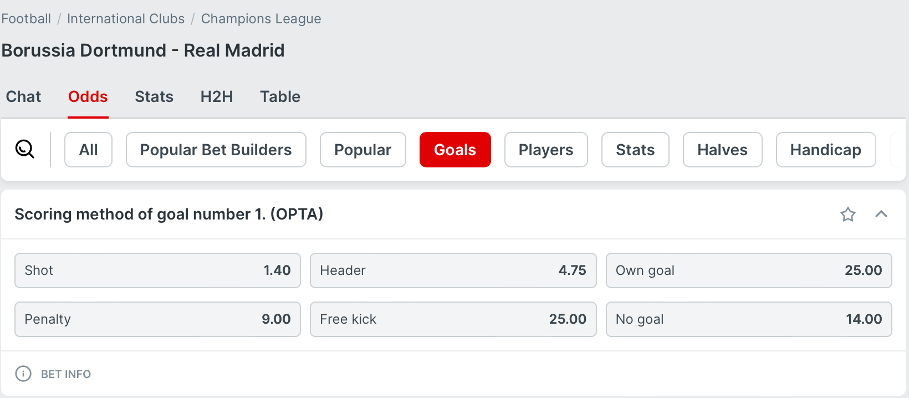Collapse the Scoring method of goal section
The width and height of the screenshot is (910, 398).
(881, 214)
